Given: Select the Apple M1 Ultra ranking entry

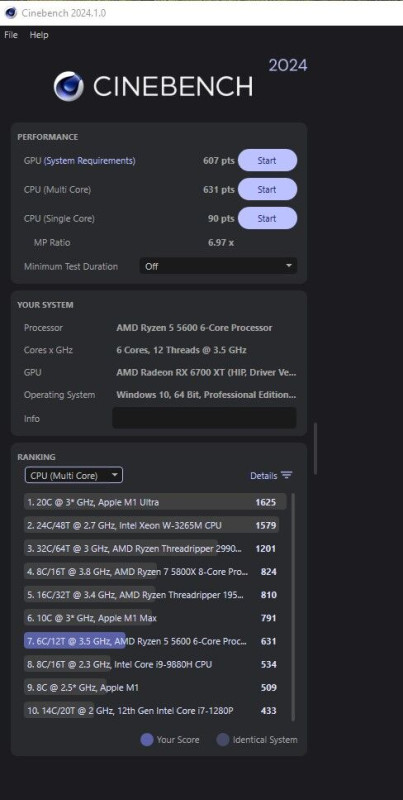Looking at the screenshot, I should click(x=155, y=502).
